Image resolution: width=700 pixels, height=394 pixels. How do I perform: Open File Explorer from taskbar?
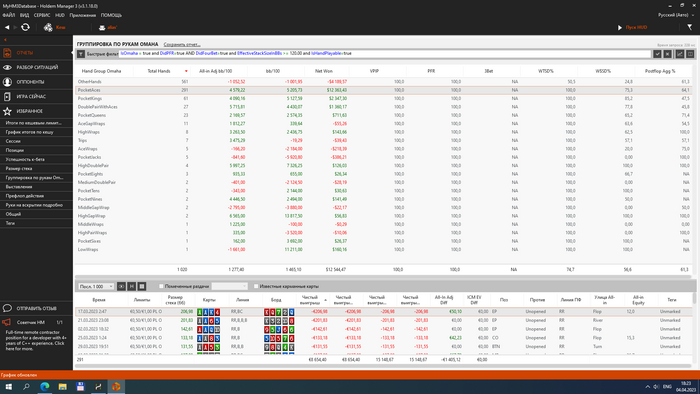coord(62,386)
